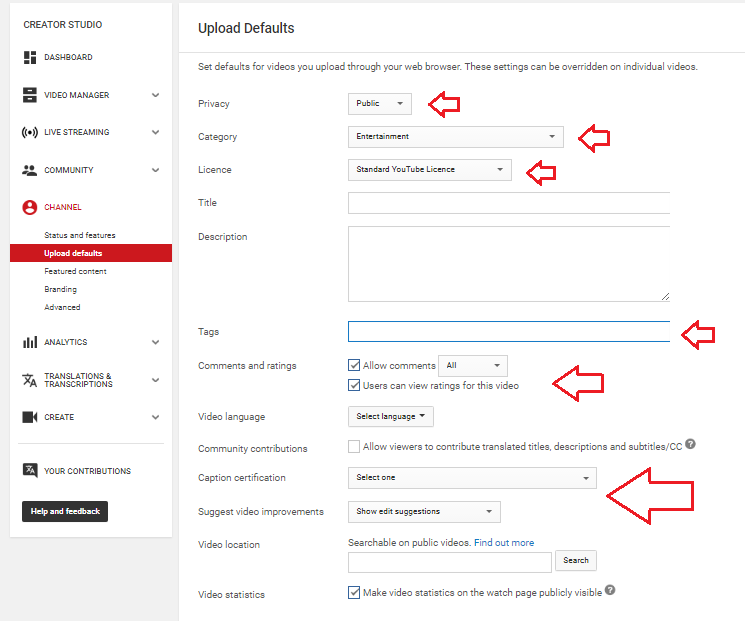
Task: Click the Video location search field
Action: coord(449,563)
